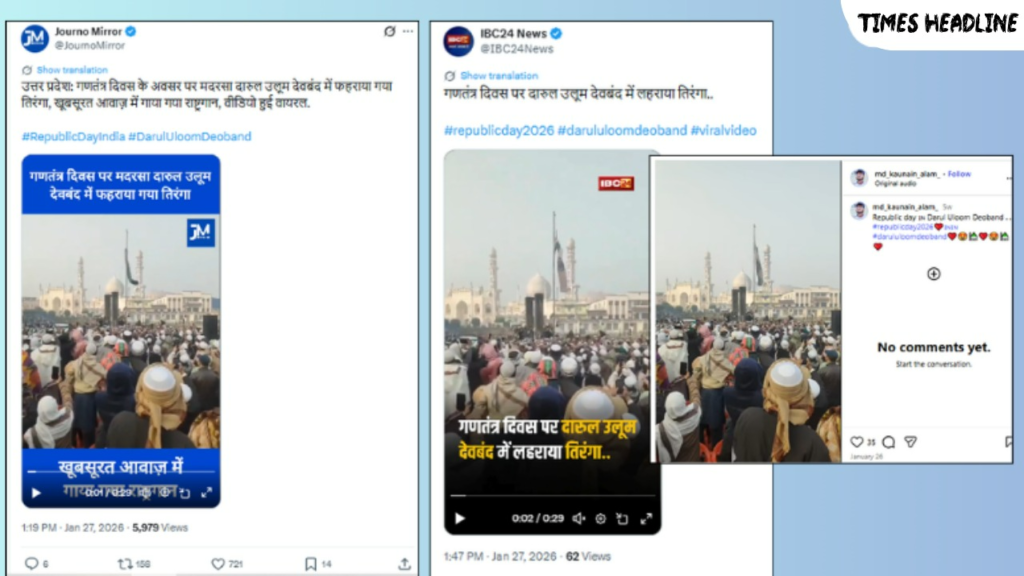The height and width of the screenshot is (576, 1024).
Task: Bookmark the Journo Mirror tweet
Action: point(311,564)
